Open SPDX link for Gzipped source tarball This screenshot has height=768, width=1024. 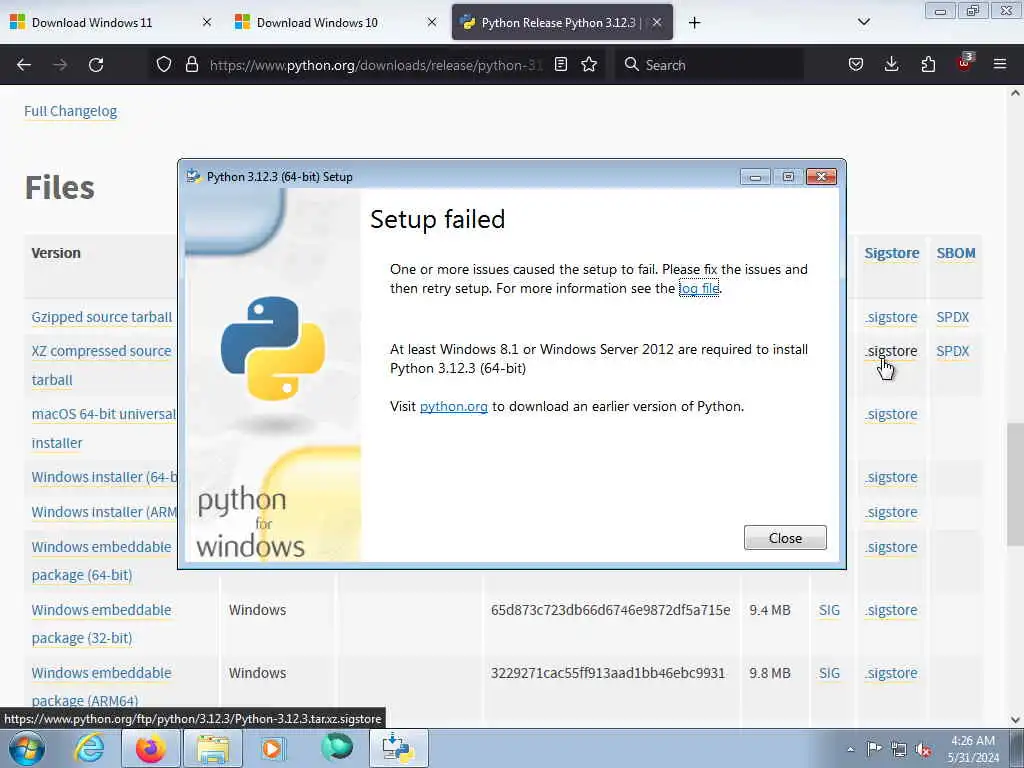click(x=953, y=317)
